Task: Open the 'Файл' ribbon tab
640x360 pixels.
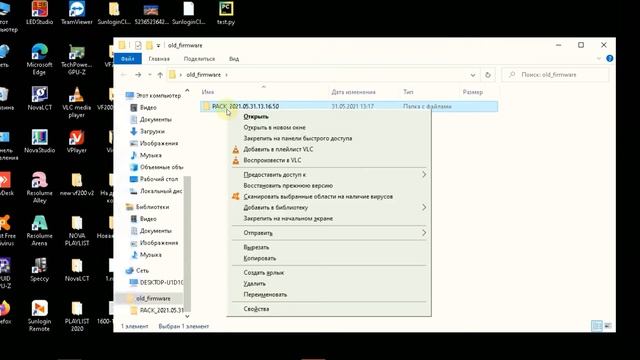Action: [x=128, y=59]
